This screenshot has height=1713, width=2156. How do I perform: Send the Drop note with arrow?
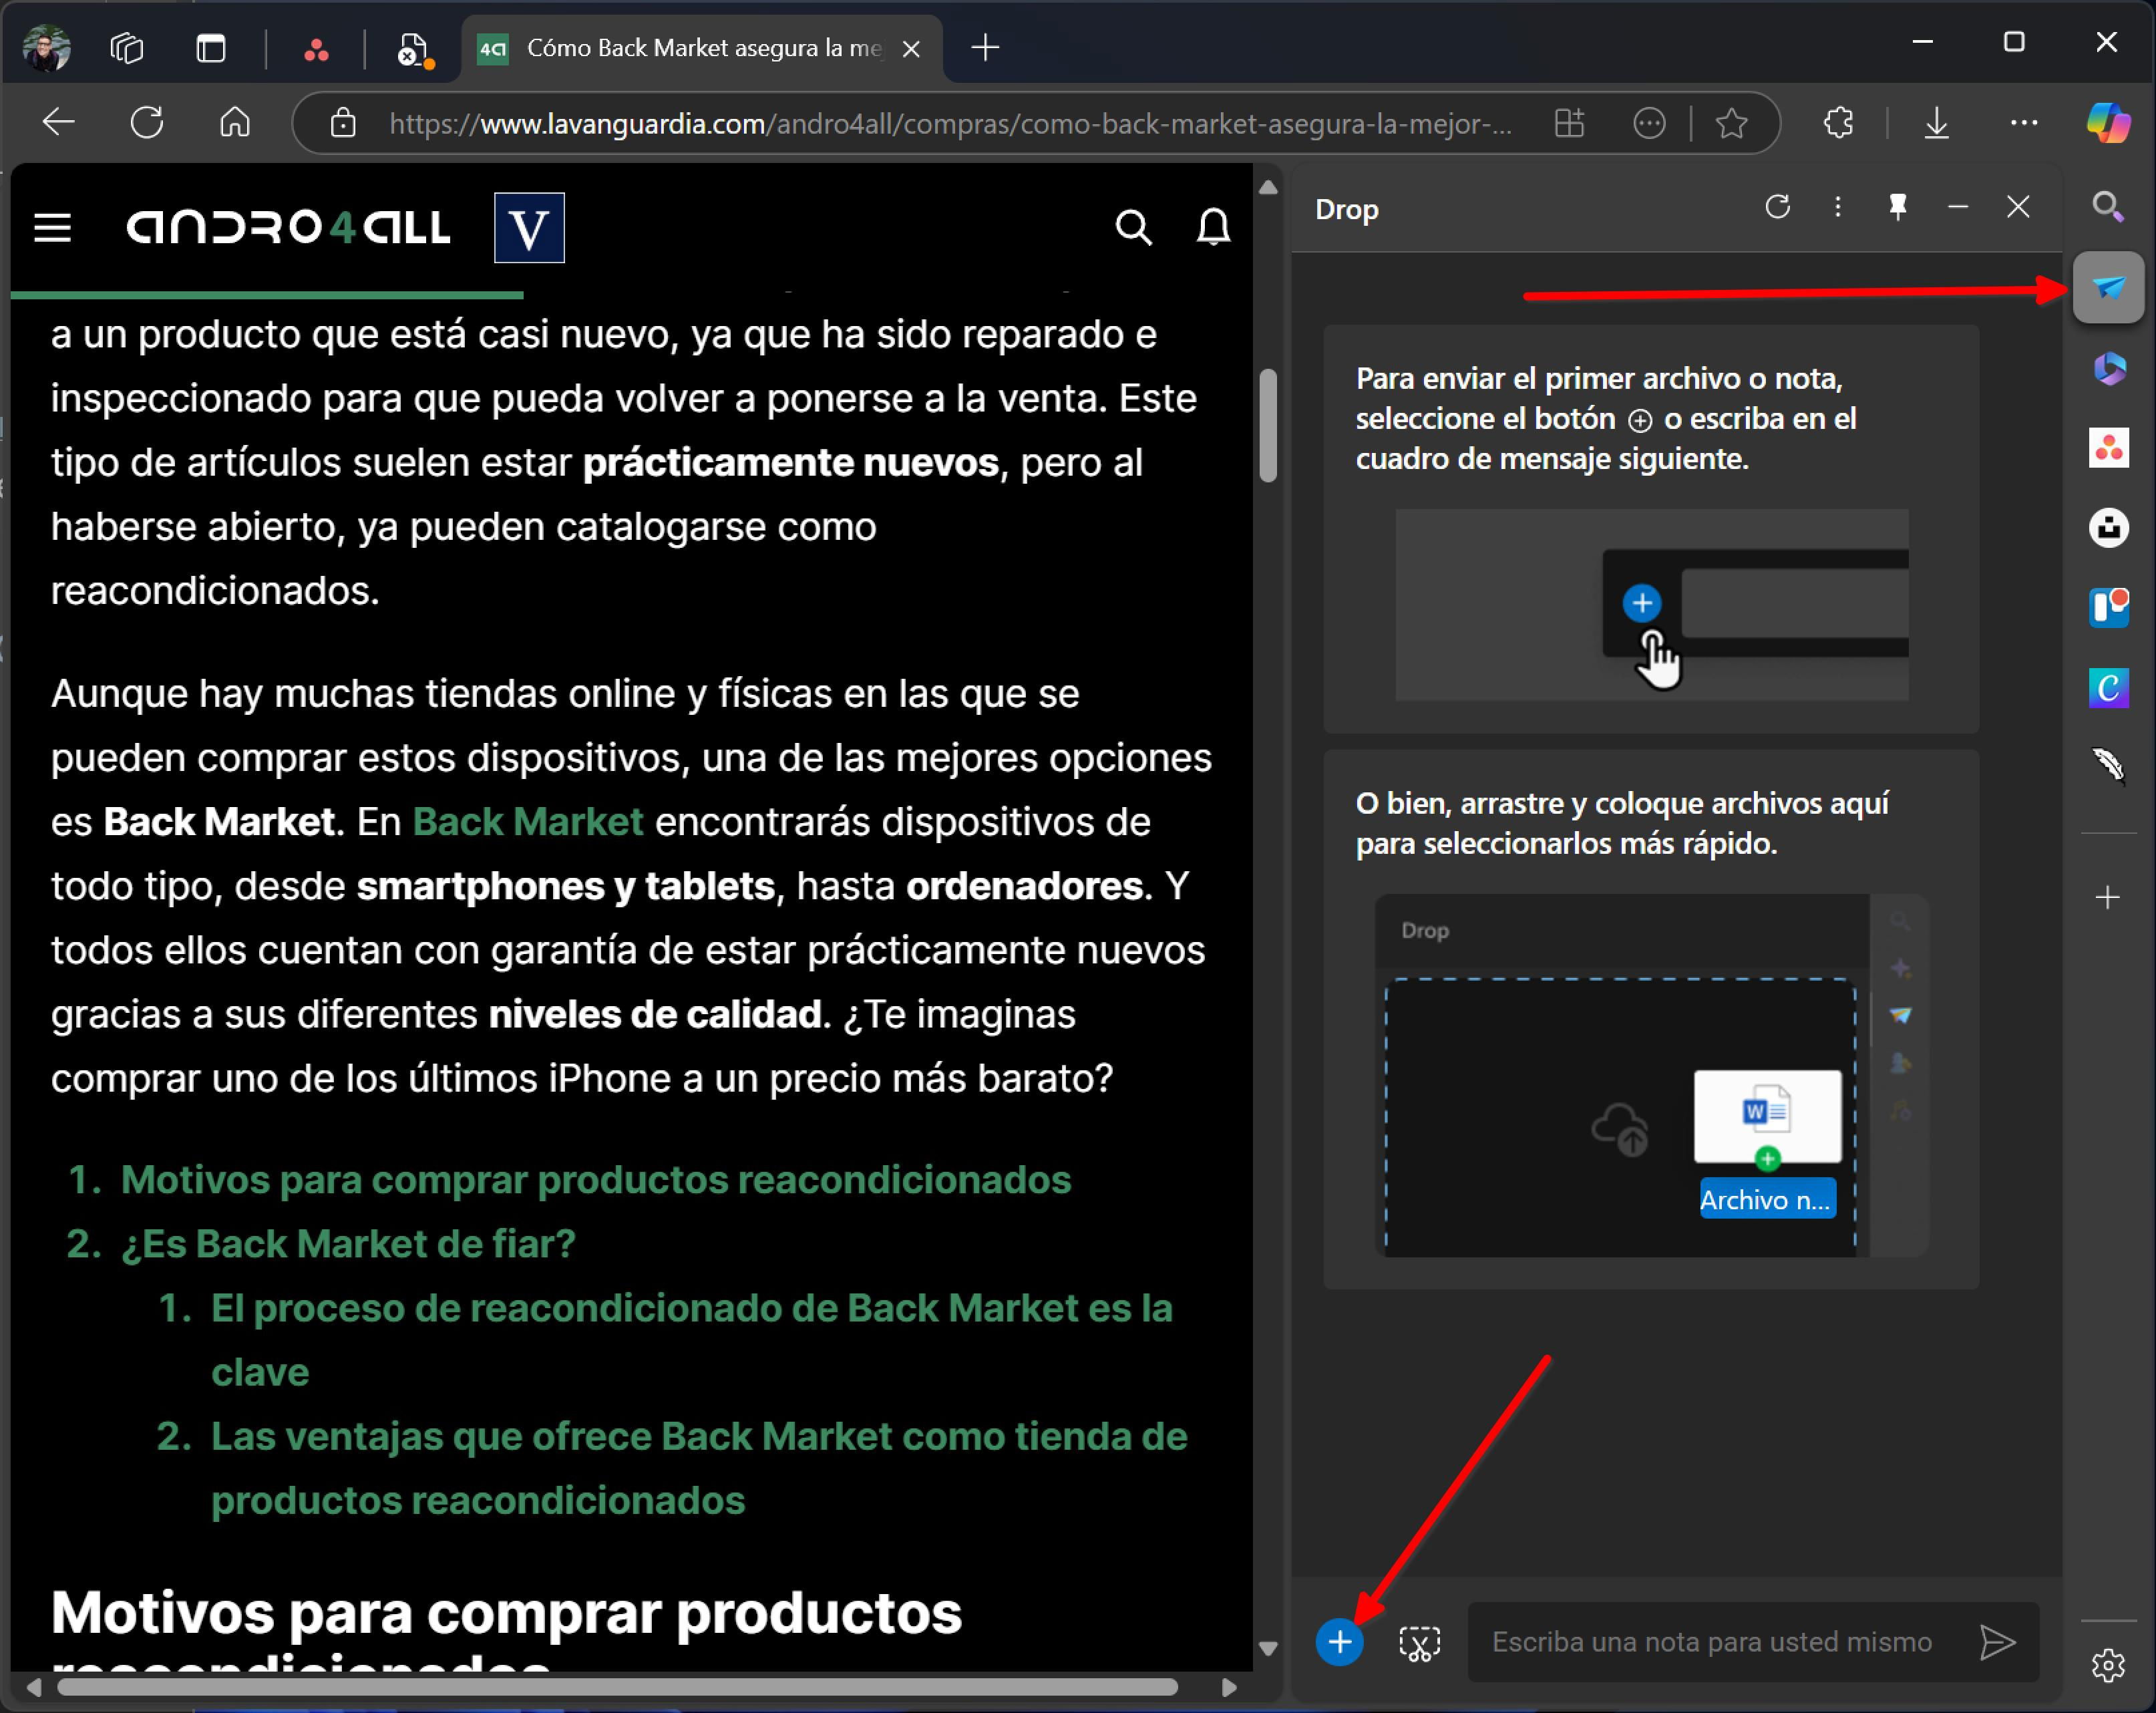(x=1997, y=1642)
